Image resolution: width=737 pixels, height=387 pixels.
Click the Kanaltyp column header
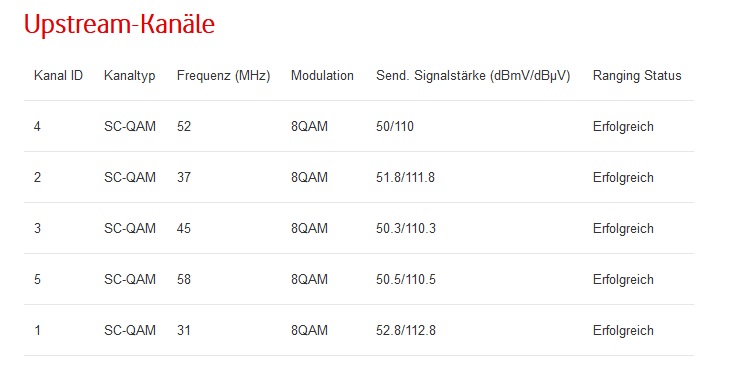pyautogui.click(x=130, y=76)
